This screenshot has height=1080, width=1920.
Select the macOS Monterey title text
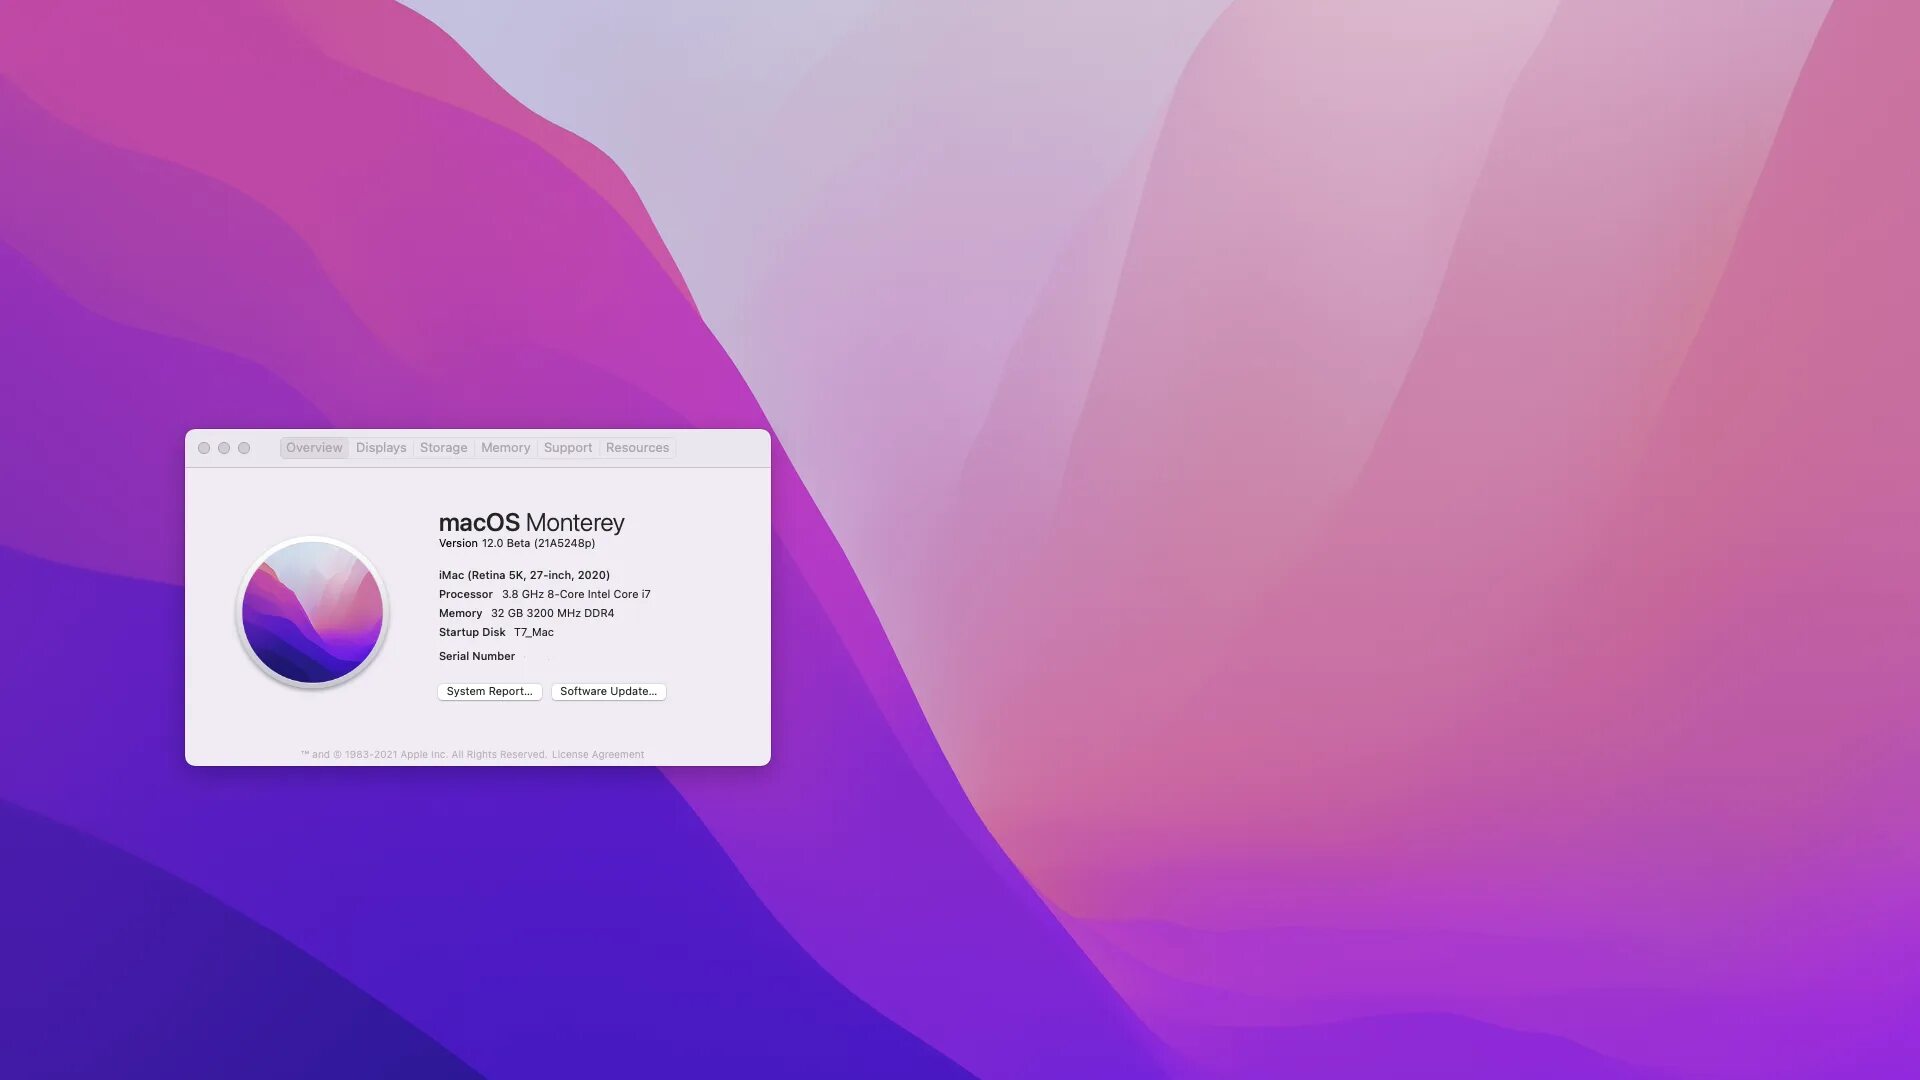(531, 522)
